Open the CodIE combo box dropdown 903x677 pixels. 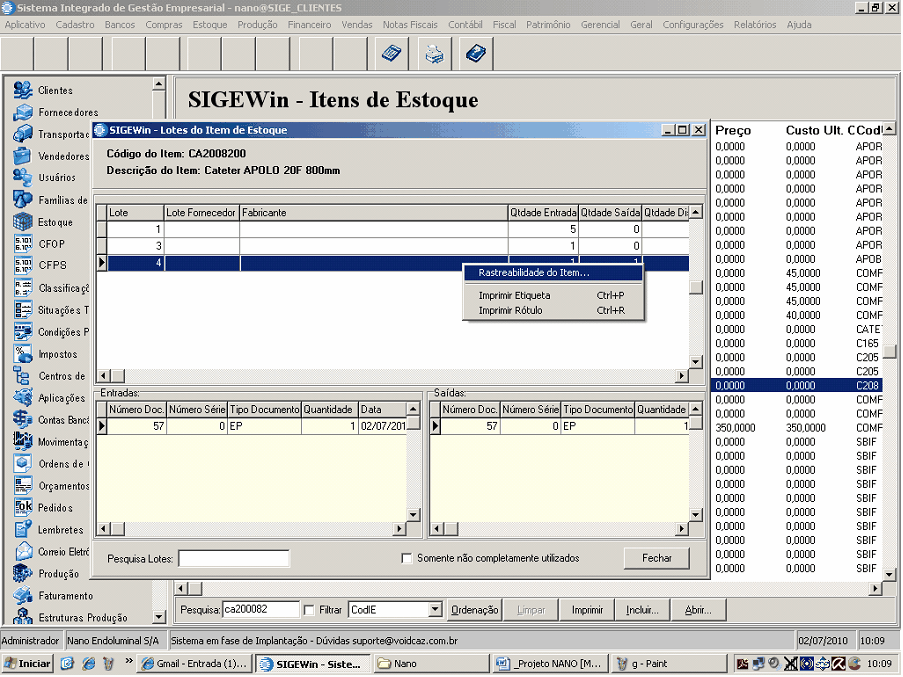pyautogui.click(x=435, y=609)
